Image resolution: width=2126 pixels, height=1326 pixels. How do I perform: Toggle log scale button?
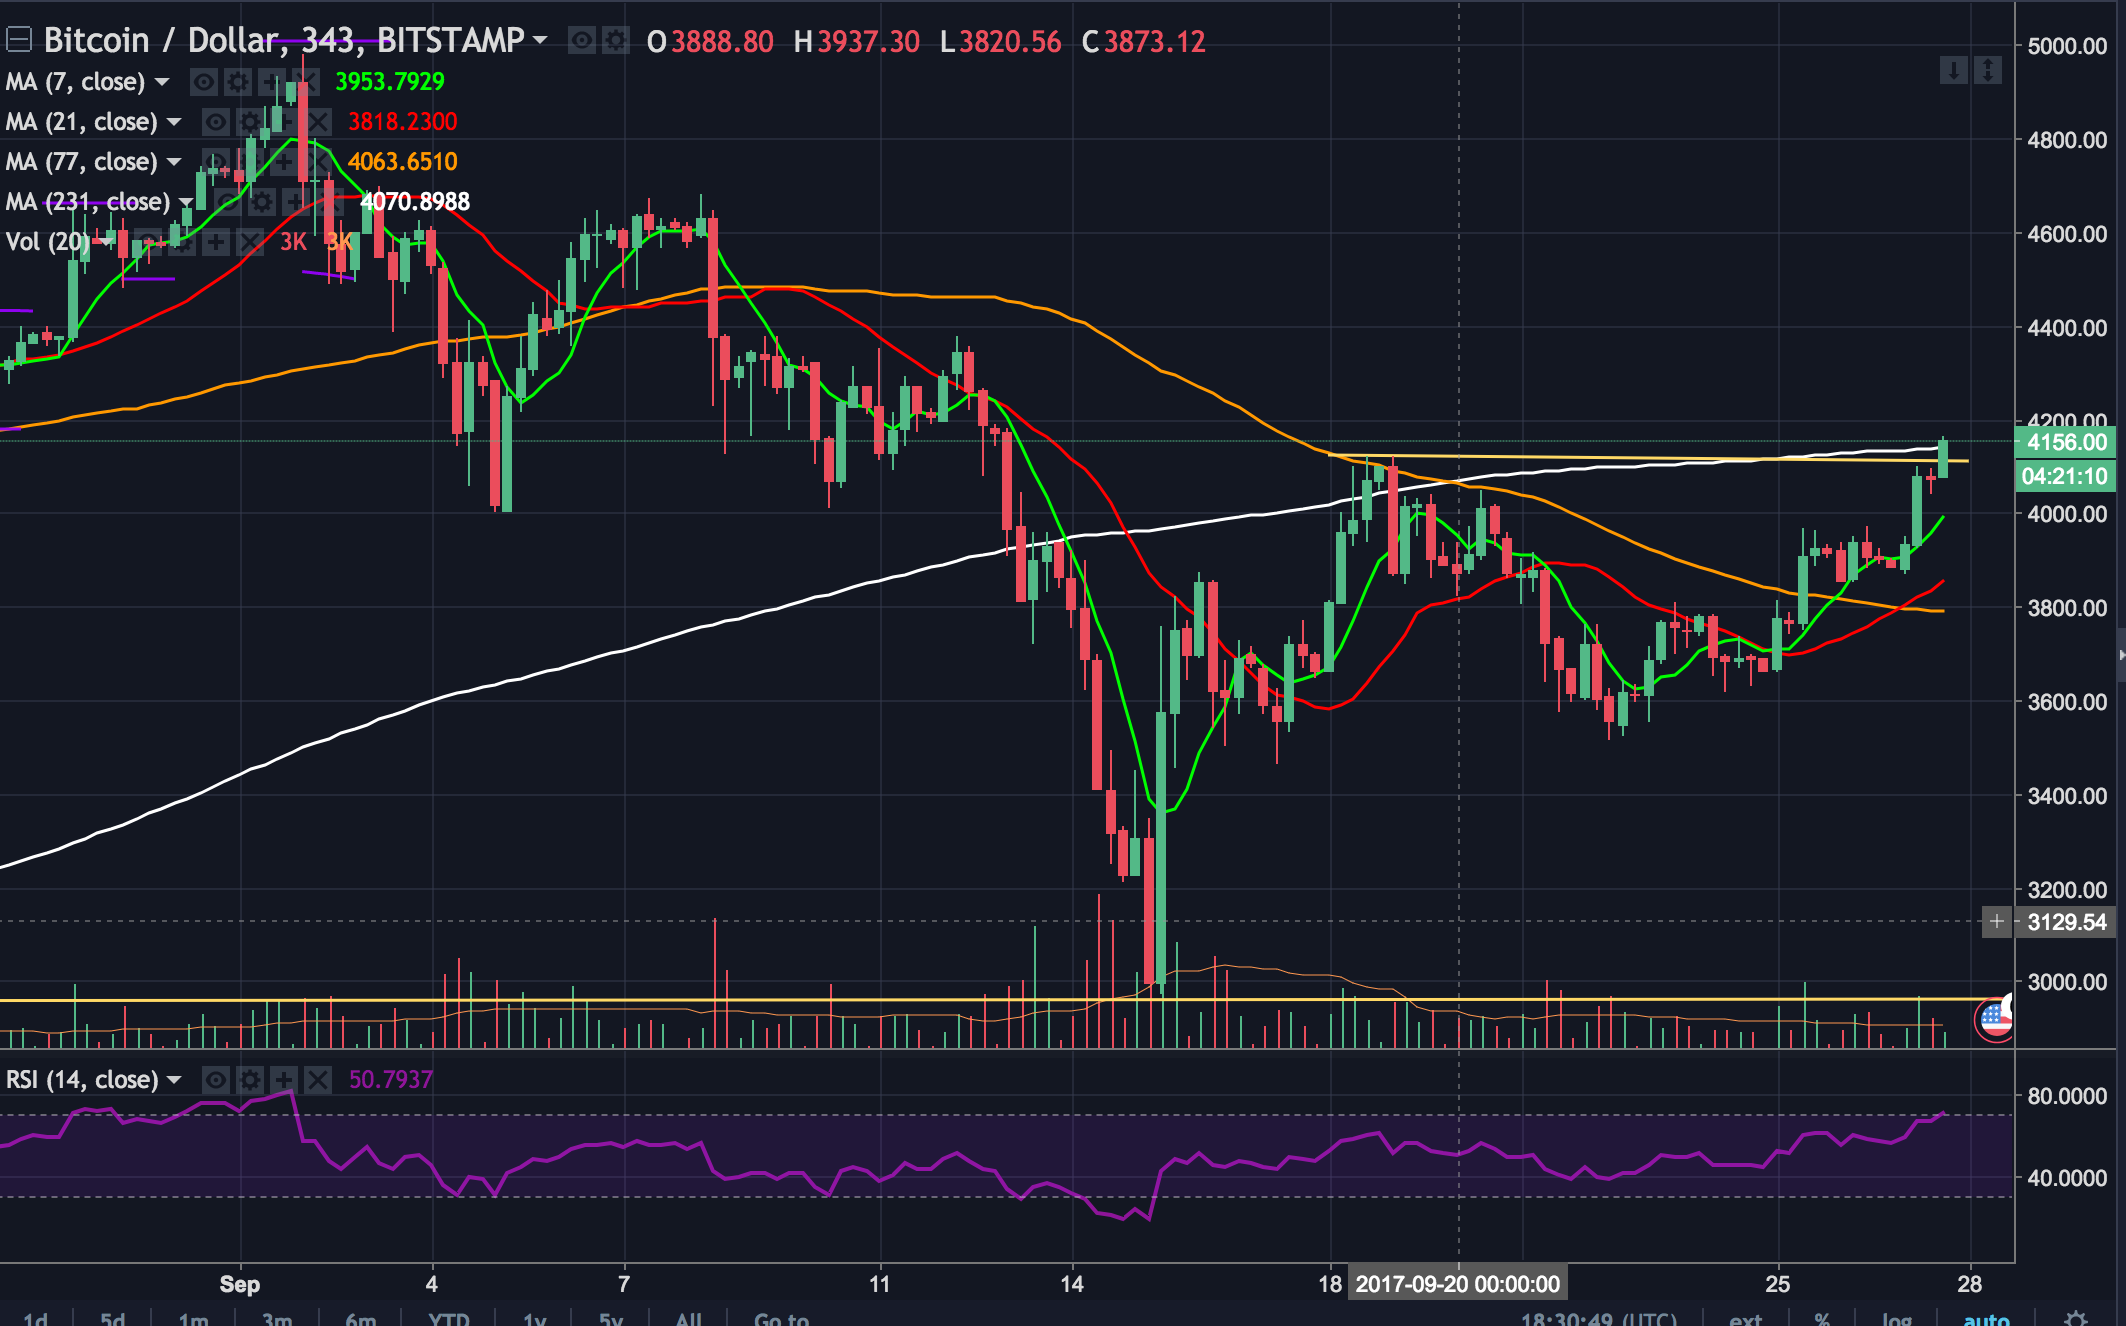1896,1319
